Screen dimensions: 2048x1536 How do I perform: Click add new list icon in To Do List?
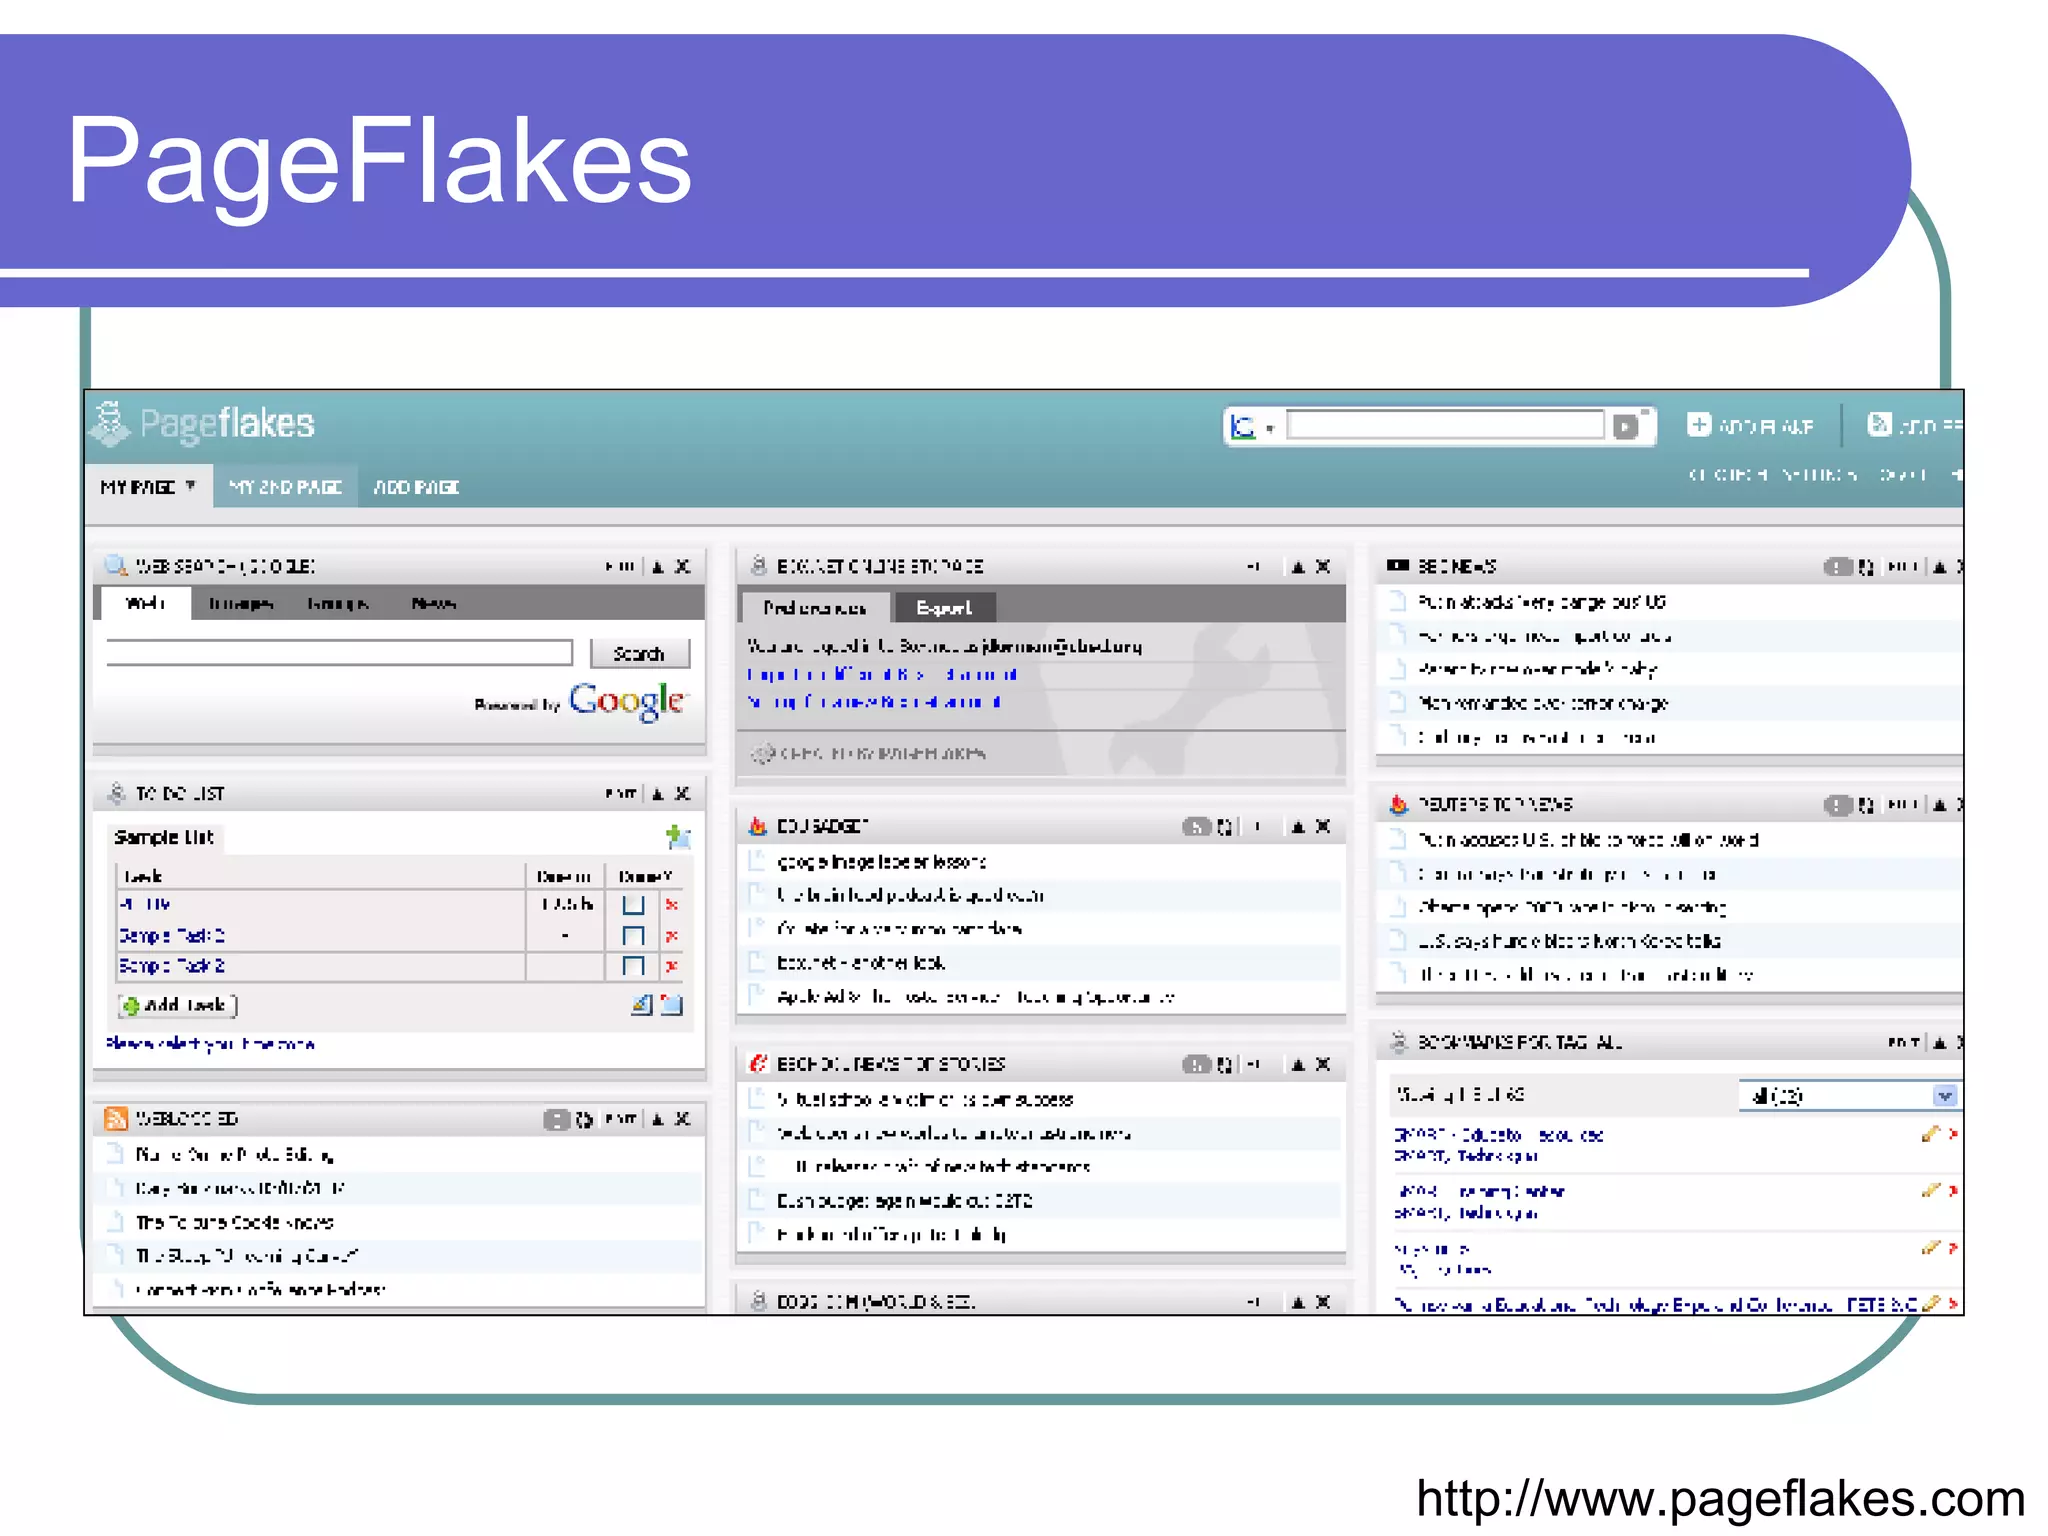678,836
